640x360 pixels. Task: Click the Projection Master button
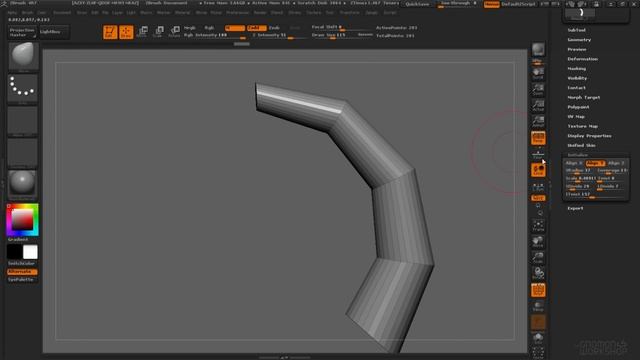[22, 32]
